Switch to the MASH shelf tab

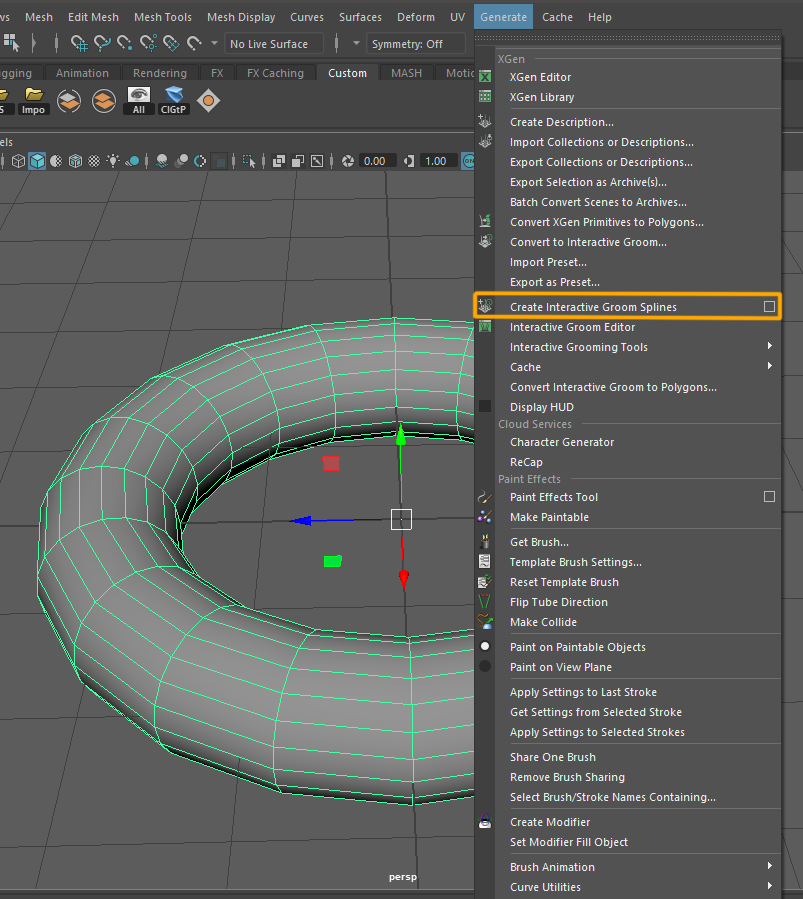[406, 73]
